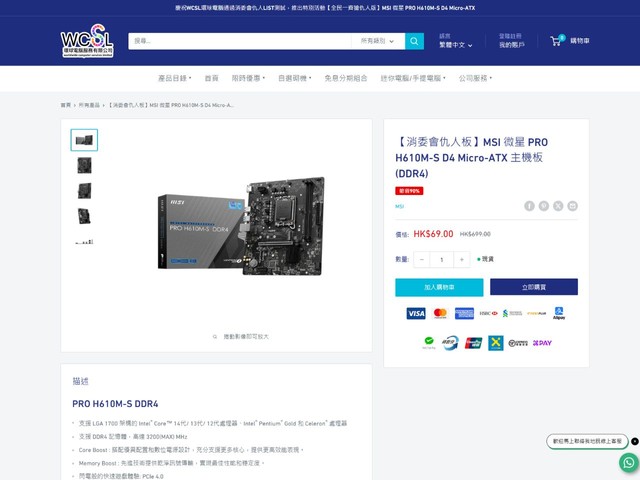Click 加入購物車 add to cart button

pos(439,287)
